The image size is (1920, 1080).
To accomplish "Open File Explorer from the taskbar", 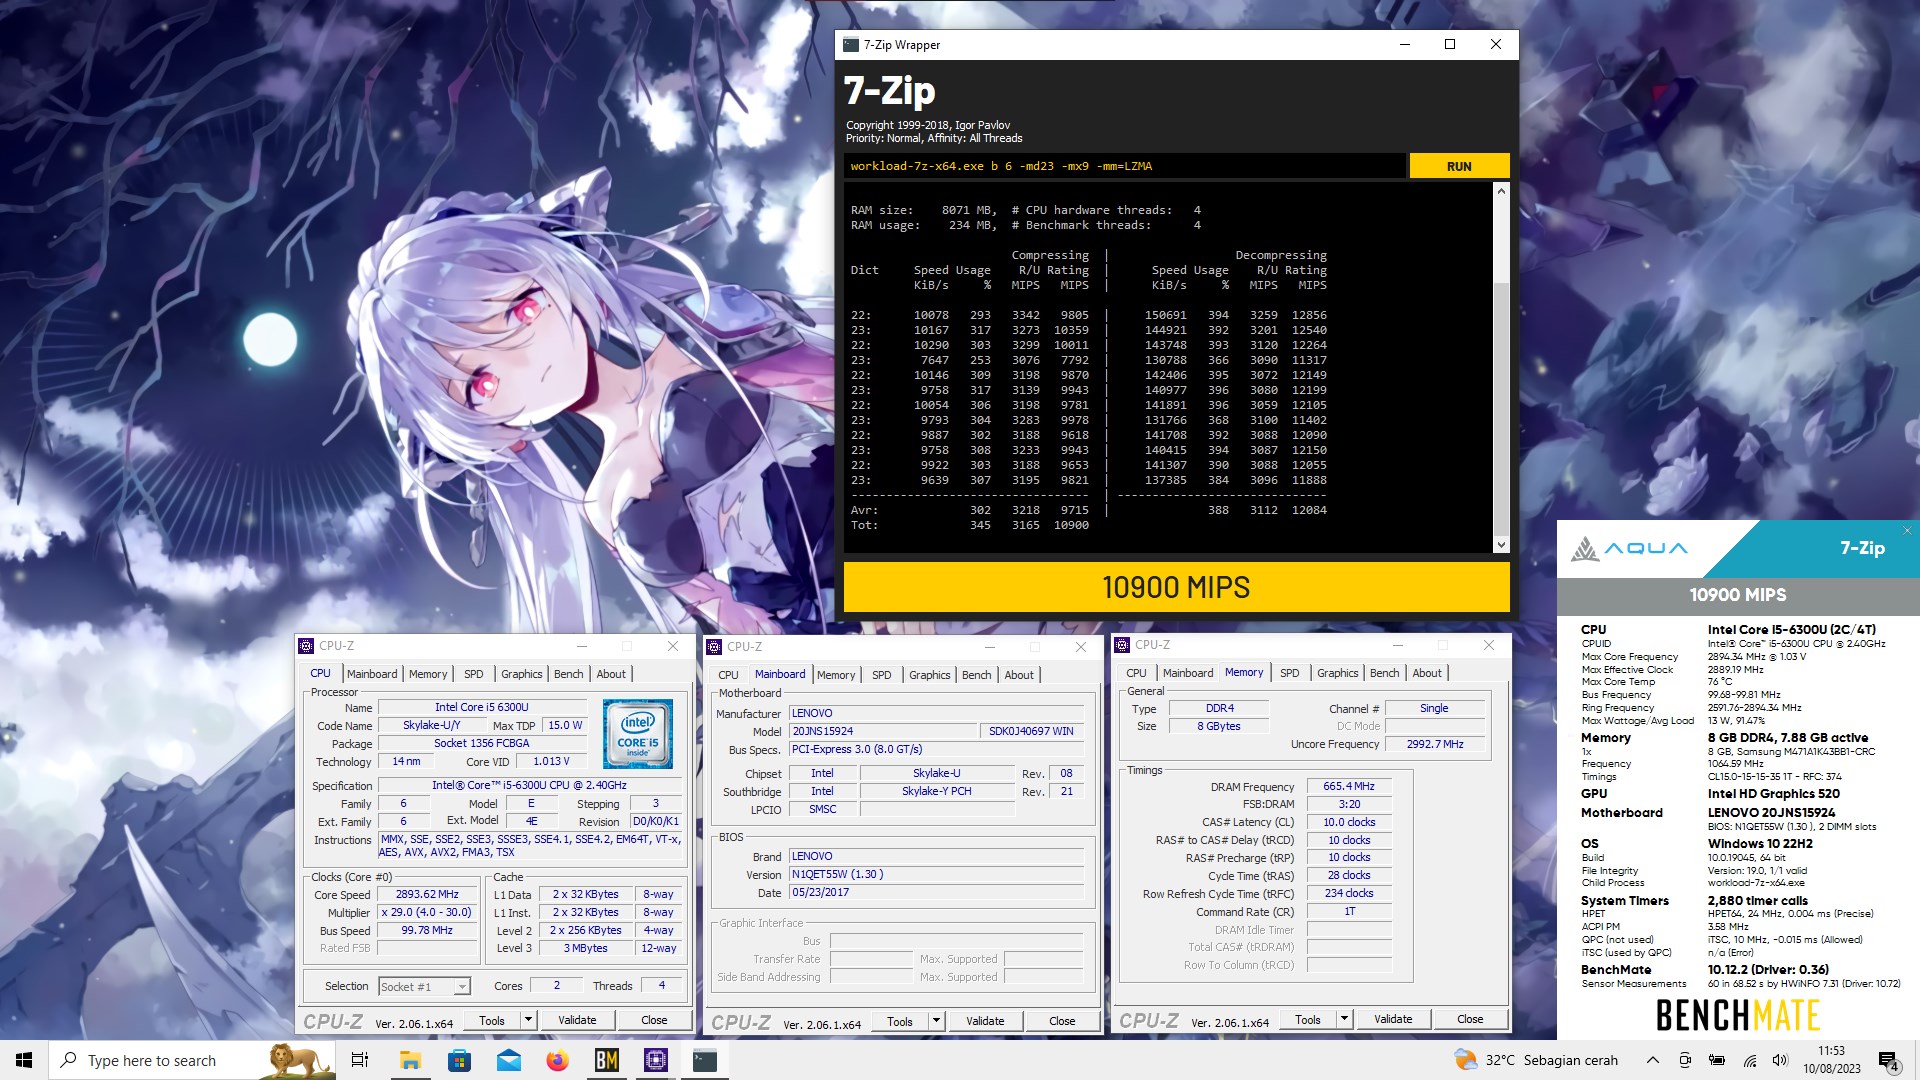I will pyautogui.click(x=410, y=1060).
